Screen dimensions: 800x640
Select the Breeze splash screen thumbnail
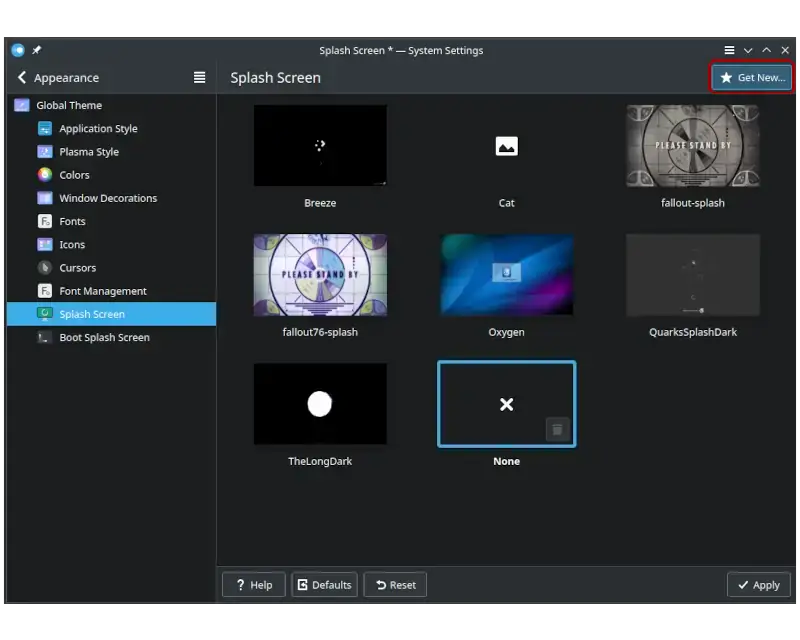click(320, 146)
